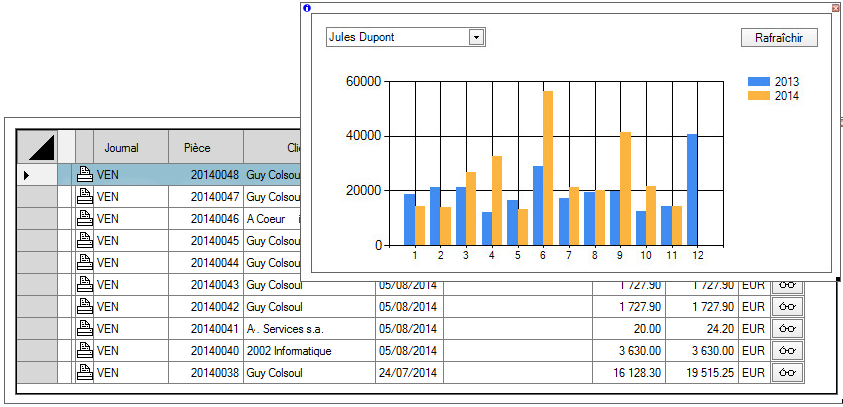This screenshot has width=843, height=407.
Task: Click the glasses button on 2002 Informatique row
Action: pos(787,350)
